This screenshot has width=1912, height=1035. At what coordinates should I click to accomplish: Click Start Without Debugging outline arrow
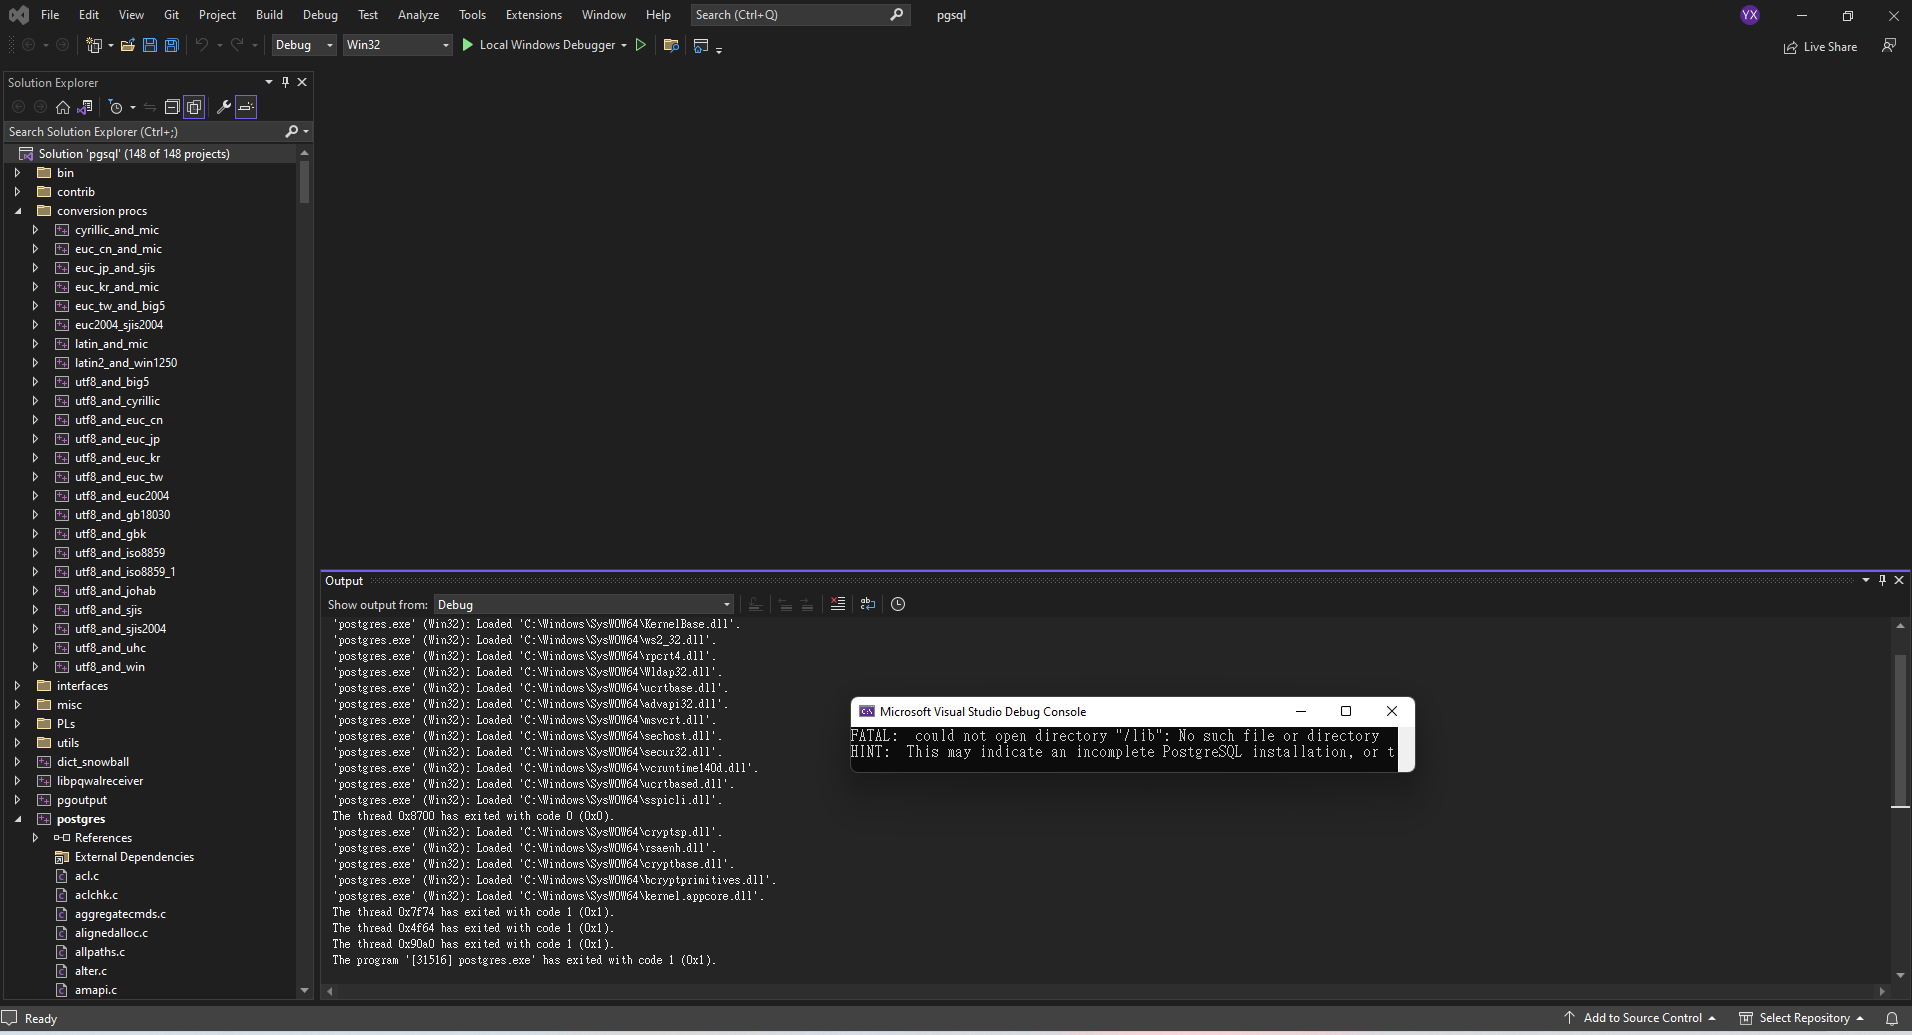pos(641,45)
